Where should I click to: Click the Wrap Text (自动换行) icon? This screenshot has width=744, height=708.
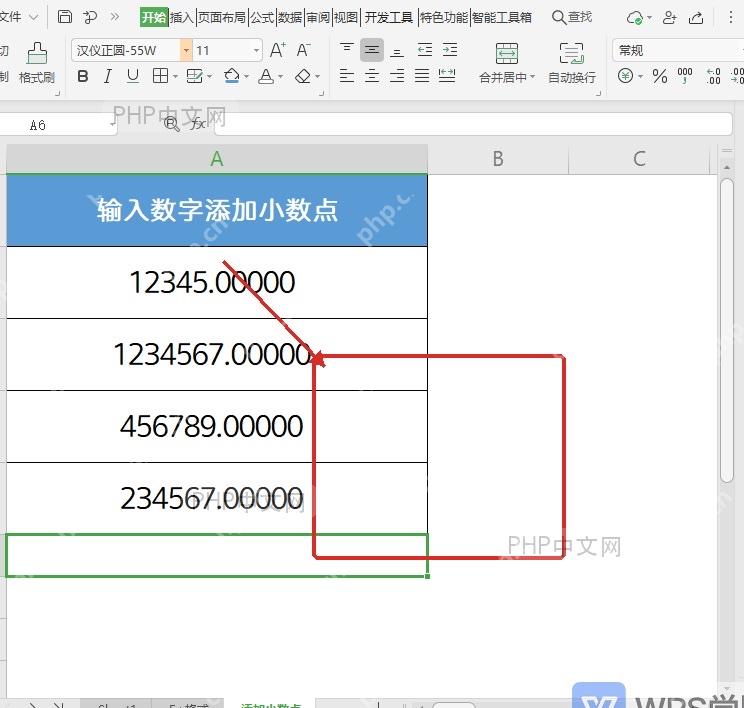[x=571, y=53]
